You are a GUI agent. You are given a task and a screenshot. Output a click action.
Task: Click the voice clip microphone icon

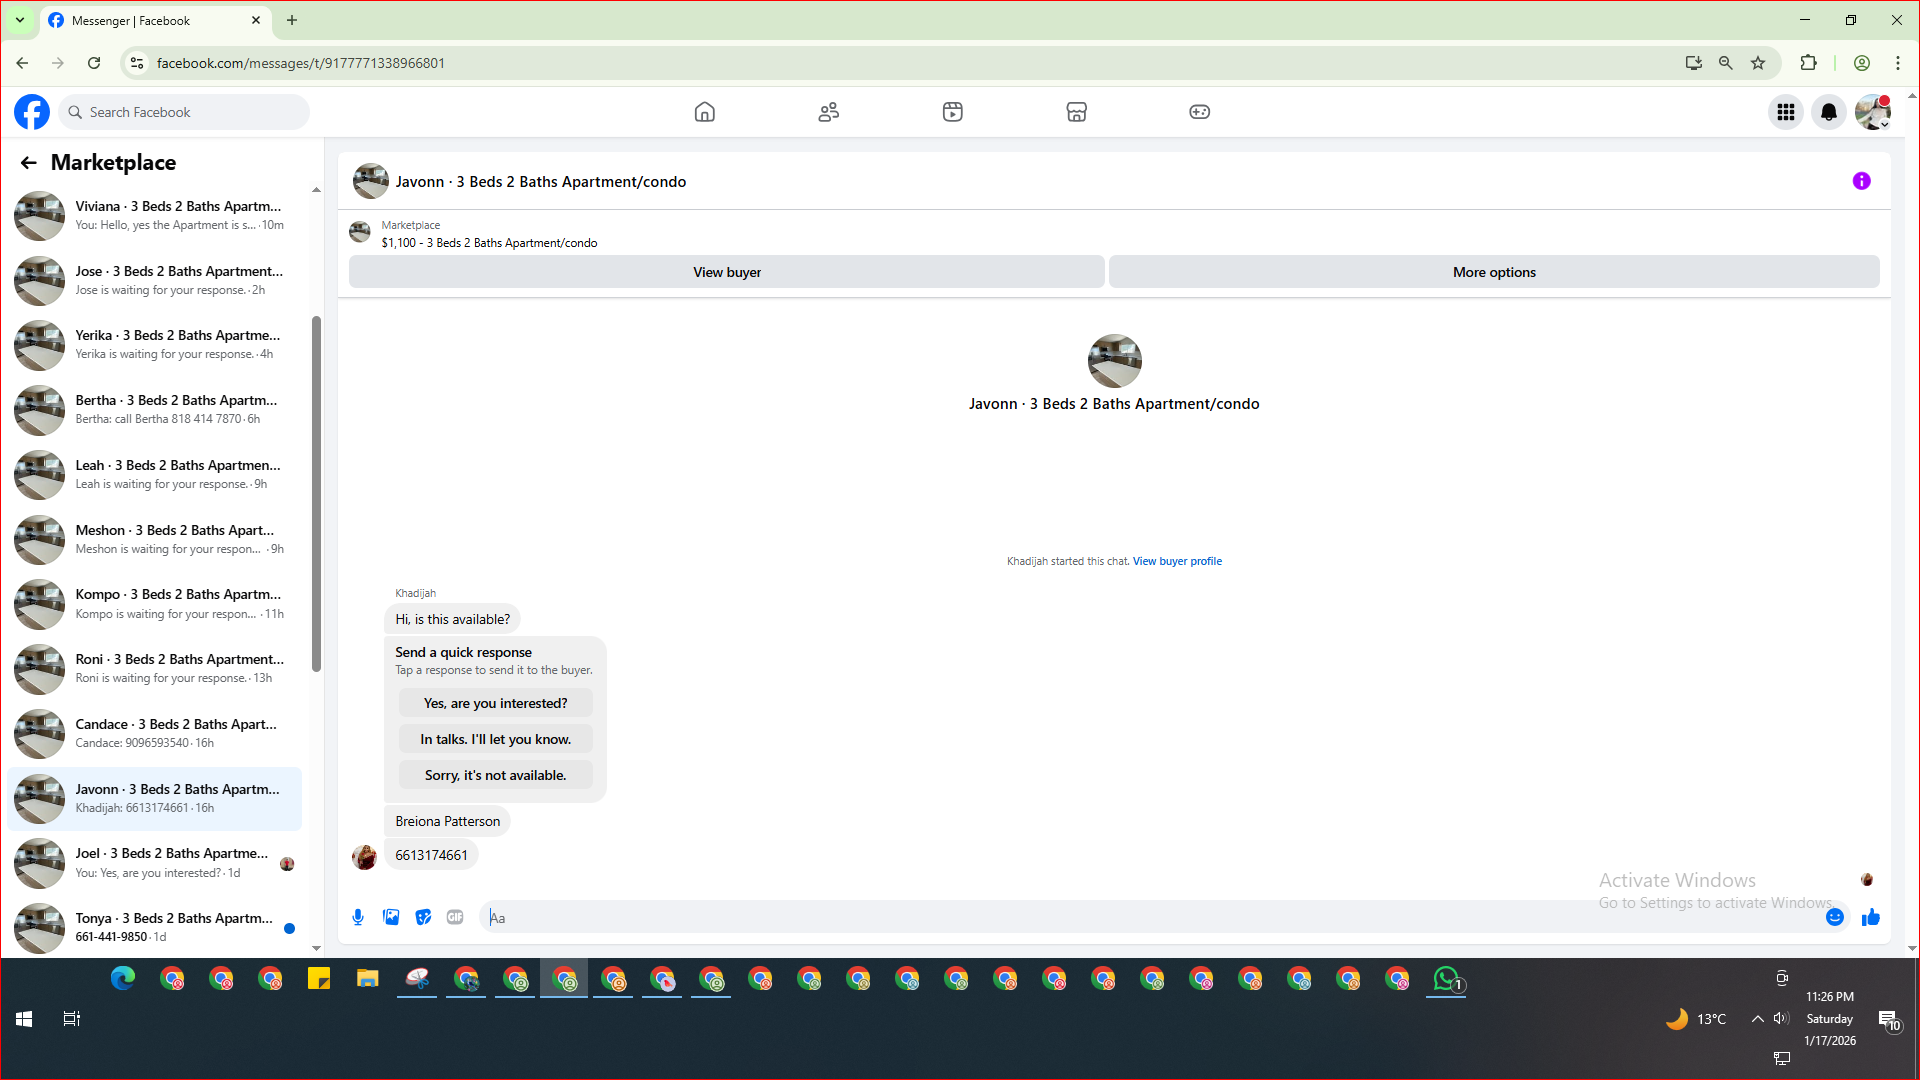pos(358,917)
